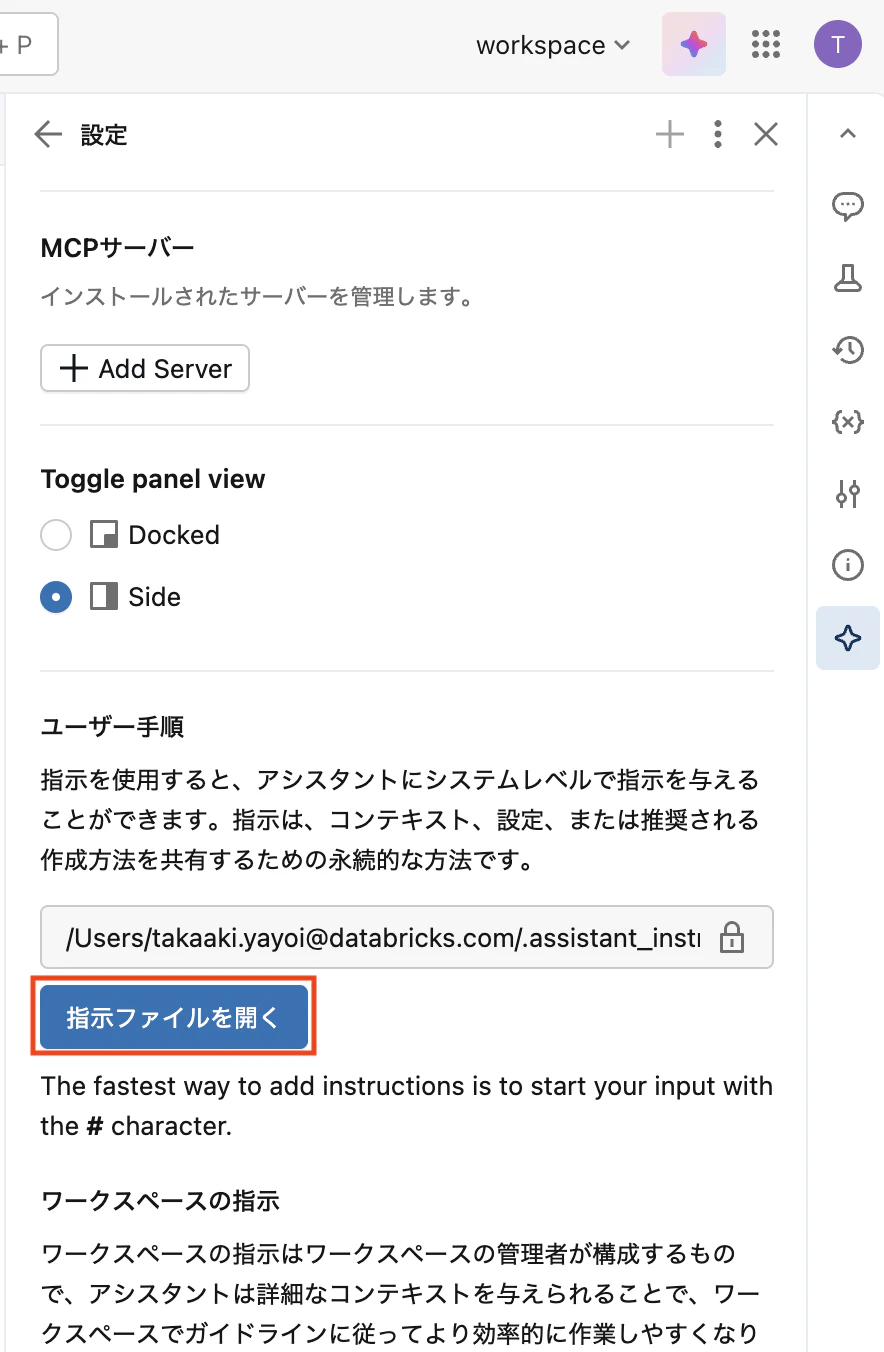Image resolution: width=884 pixels, height=1352 pixels.
Task: Click the user avatar circled T
Action: (837, 44)
